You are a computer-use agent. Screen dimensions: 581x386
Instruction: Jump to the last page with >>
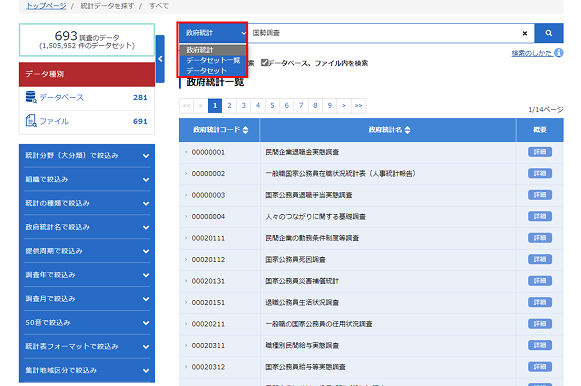(x=358, y=106)
